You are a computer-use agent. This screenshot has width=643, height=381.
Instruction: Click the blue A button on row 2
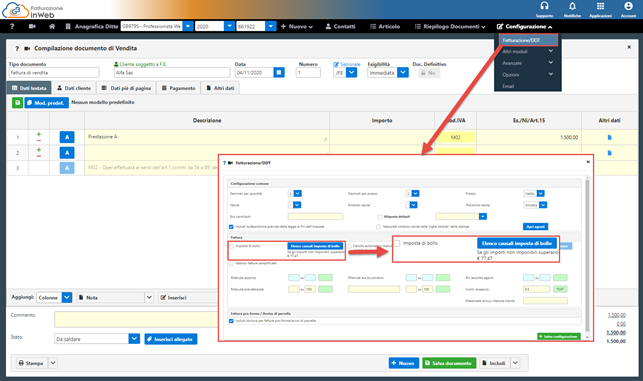point(67,153)
